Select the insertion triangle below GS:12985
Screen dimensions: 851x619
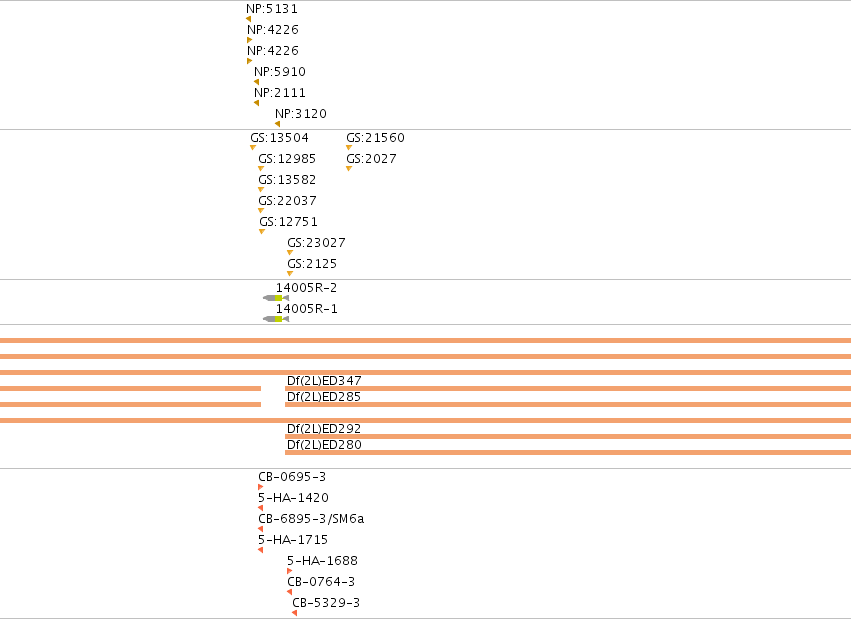(x=261, y=169)
